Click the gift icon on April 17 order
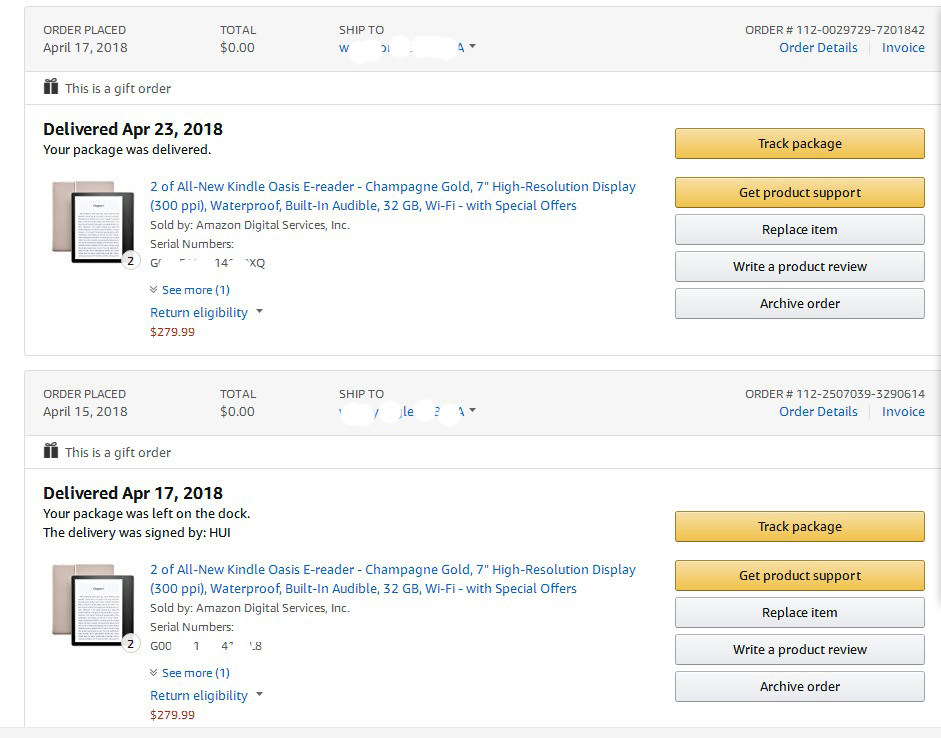 pos(51,87)
